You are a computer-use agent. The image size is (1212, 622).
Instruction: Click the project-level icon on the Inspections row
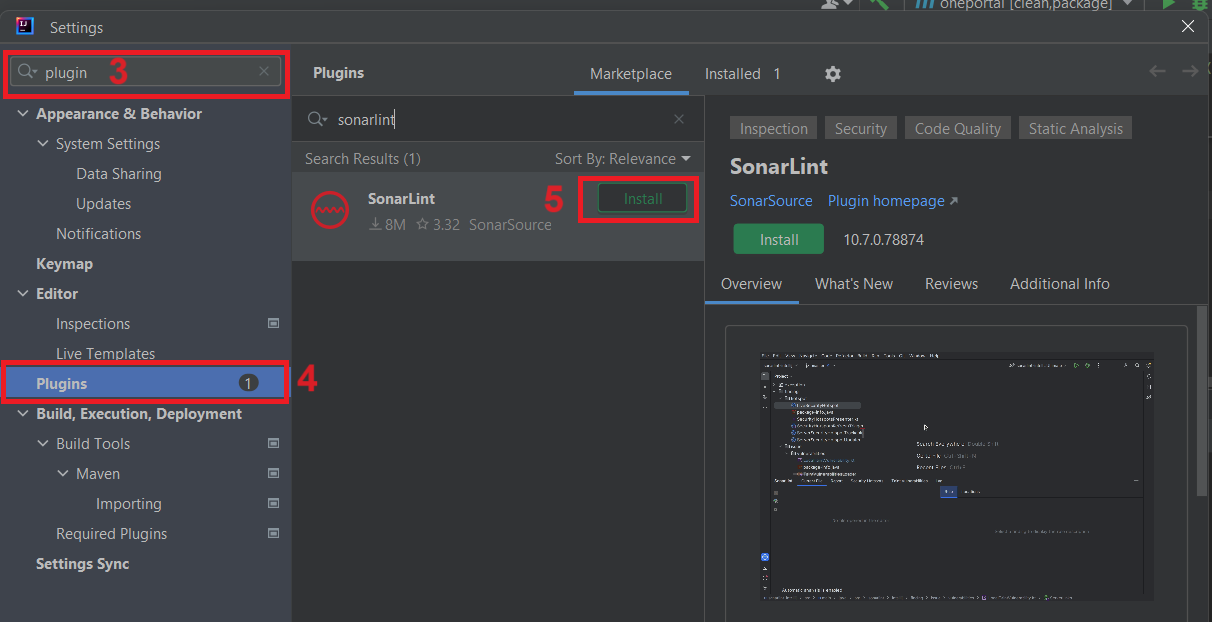(x=274, y=324)
